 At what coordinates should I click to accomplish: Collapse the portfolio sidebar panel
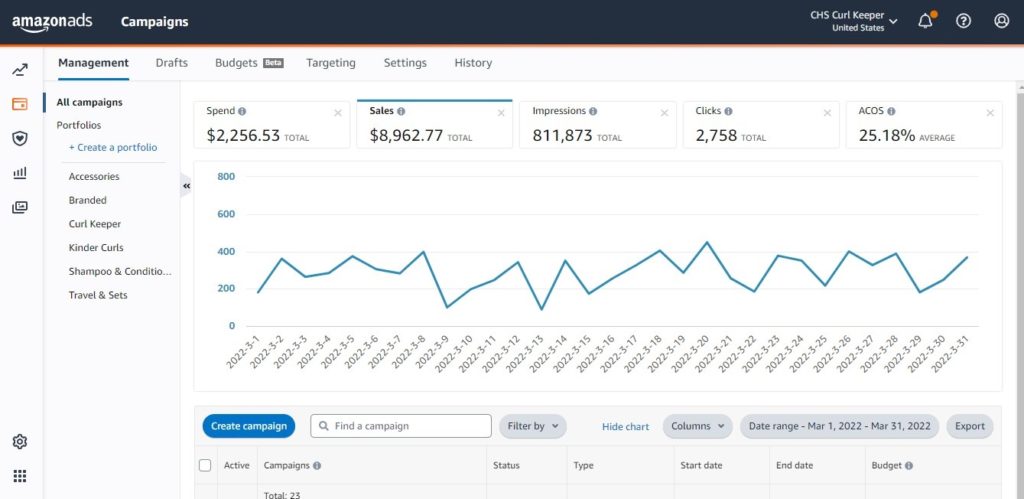click(x=186, y=185)
